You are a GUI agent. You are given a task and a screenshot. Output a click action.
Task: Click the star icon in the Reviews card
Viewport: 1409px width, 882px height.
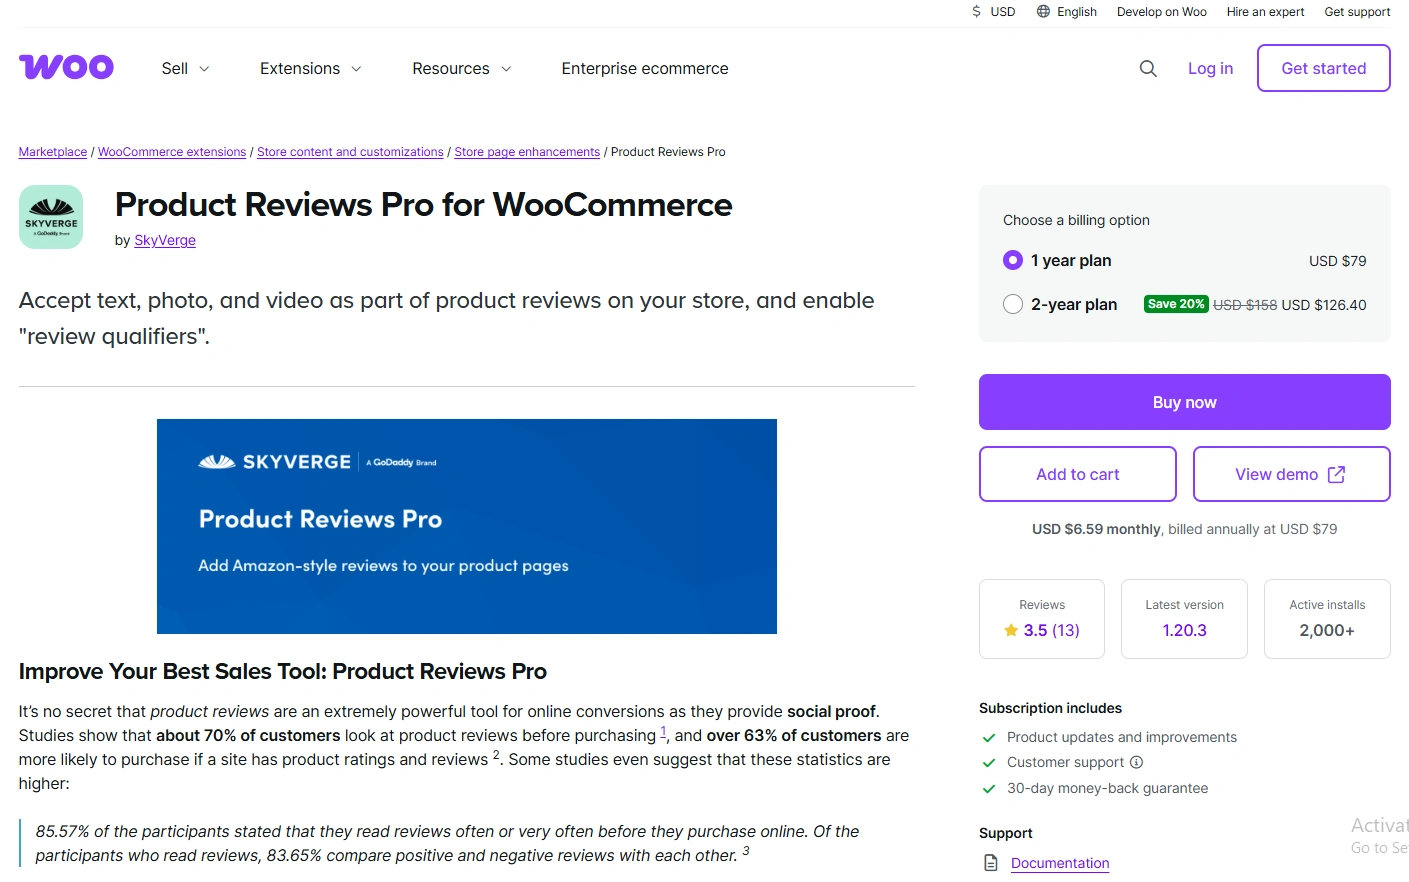click(x=1013, y=630)
